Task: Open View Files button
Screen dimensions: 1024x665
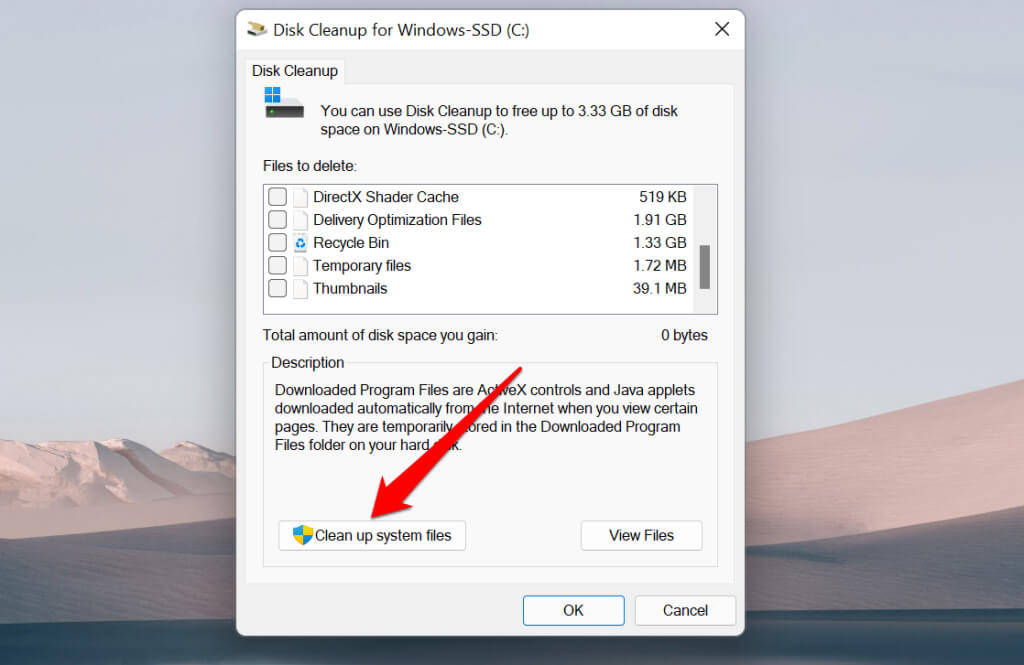Action: (x=641, y=536)
